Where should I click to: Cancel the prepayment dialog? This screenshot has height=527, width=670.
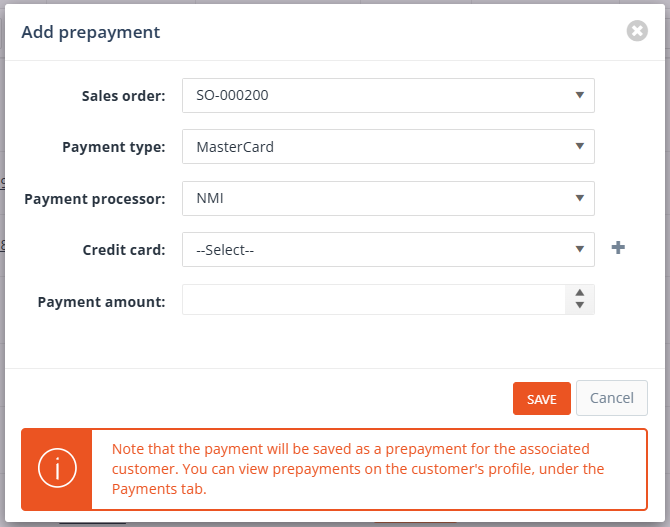(x=611, y=398)
